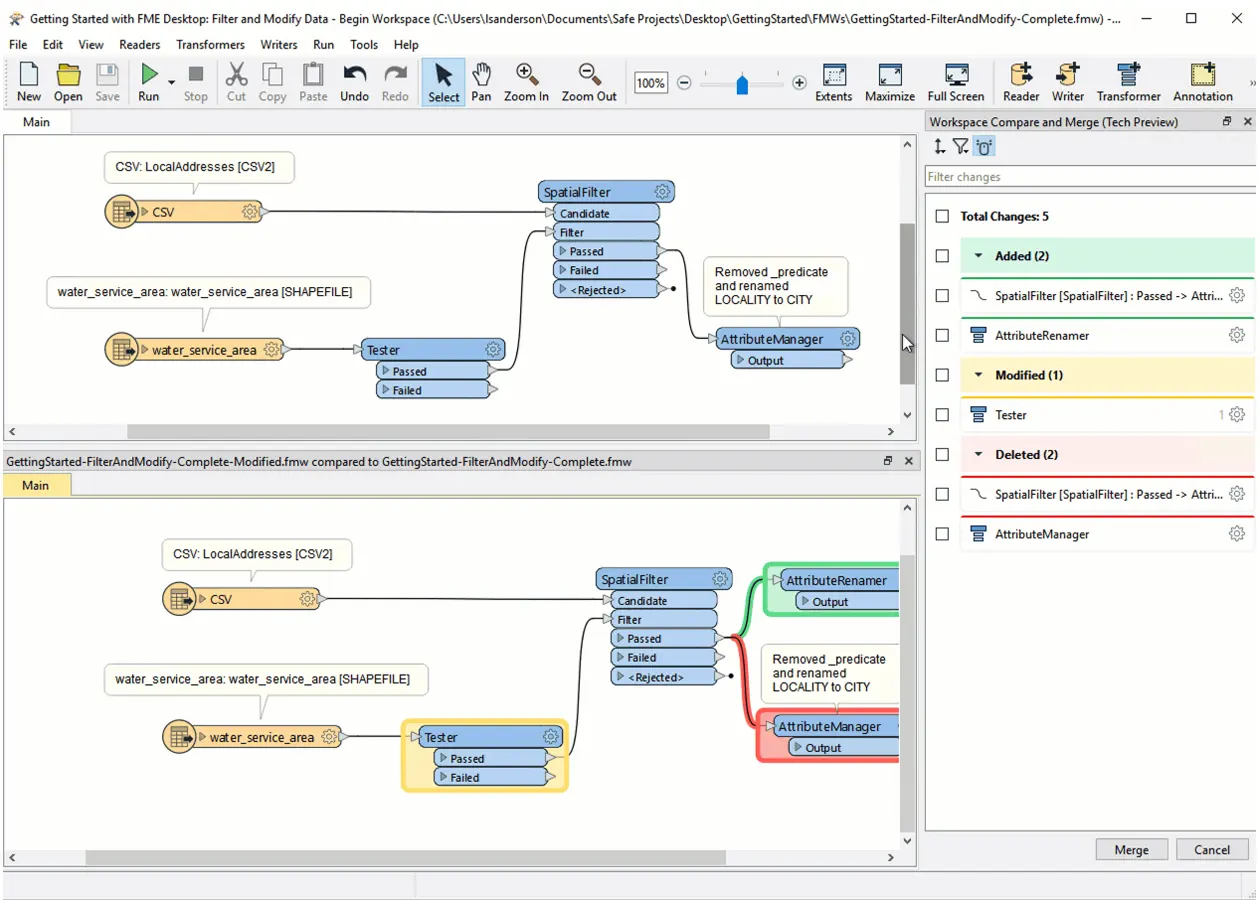Image resolution: width=1260 pixels, height=900 pixels.
Task: Run the workspace with the green Run icon
Action: pos(149,75)
